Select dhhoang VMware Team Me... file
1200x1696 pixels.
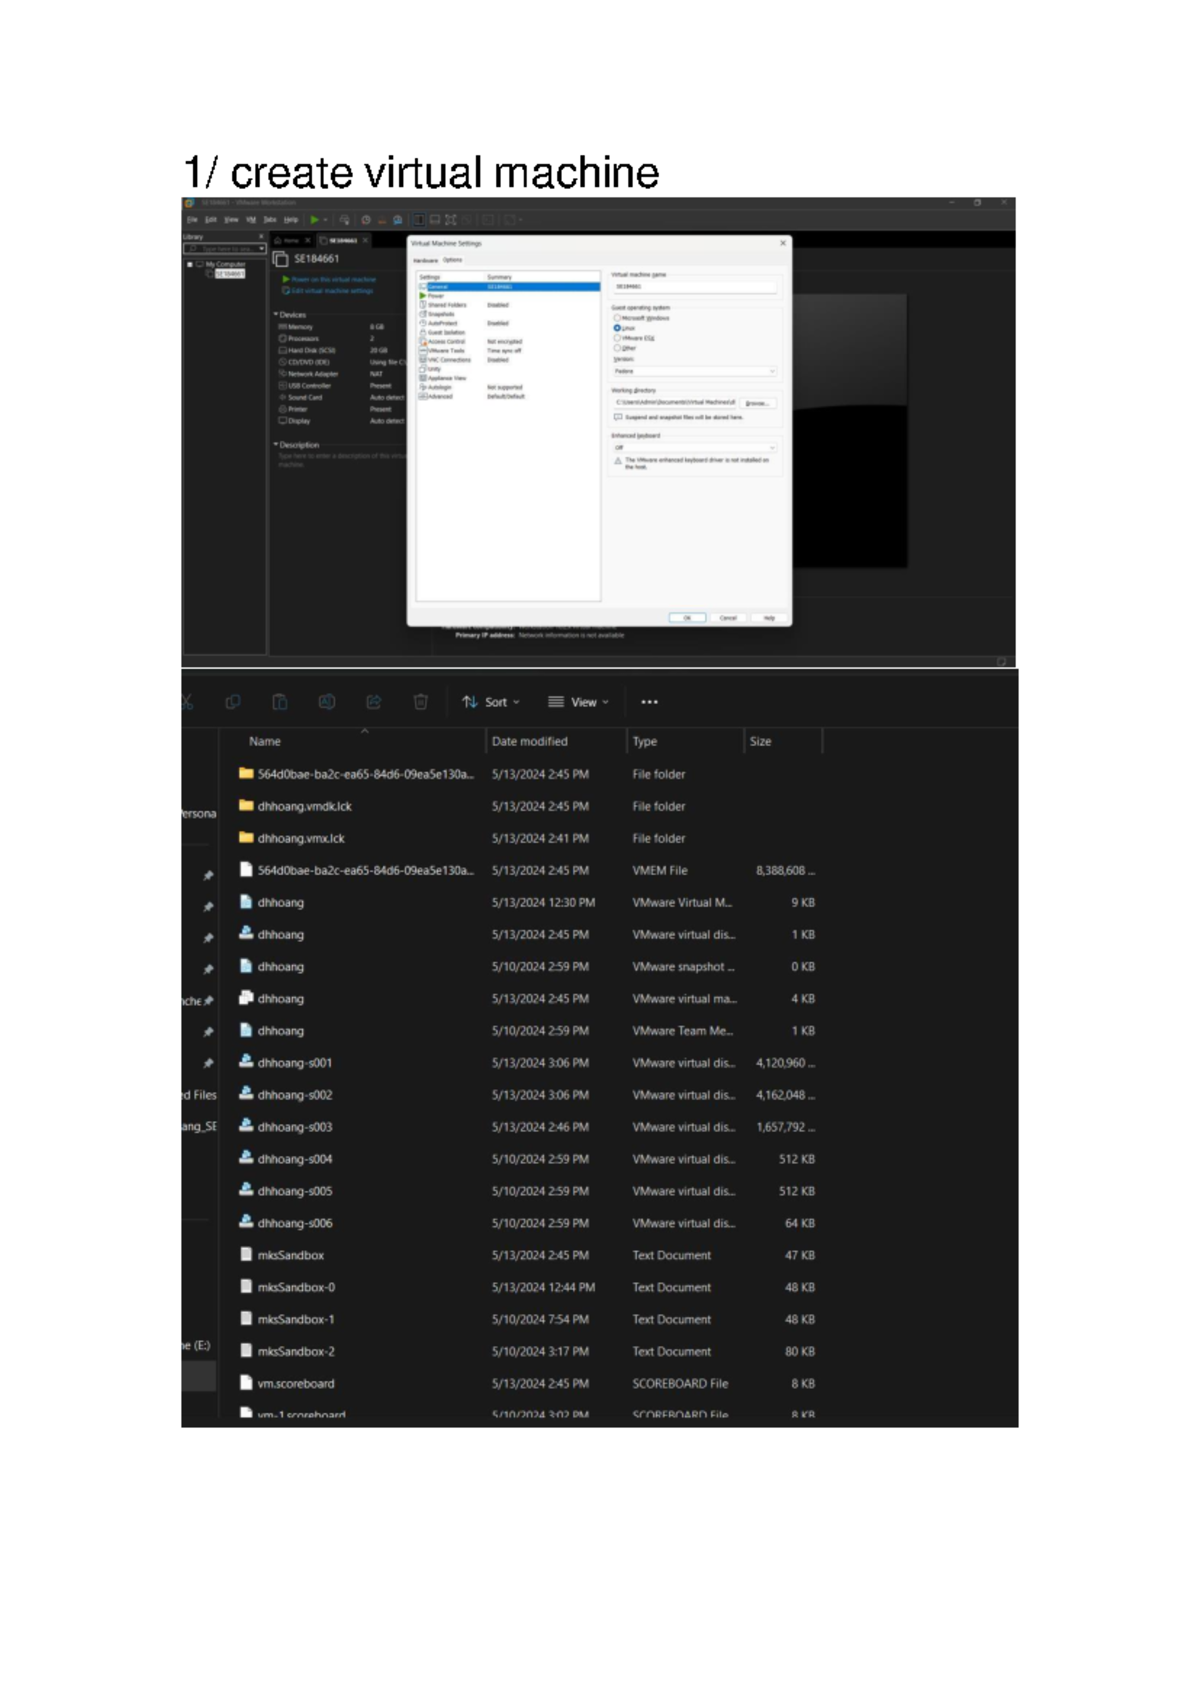tap(527, 1030)
